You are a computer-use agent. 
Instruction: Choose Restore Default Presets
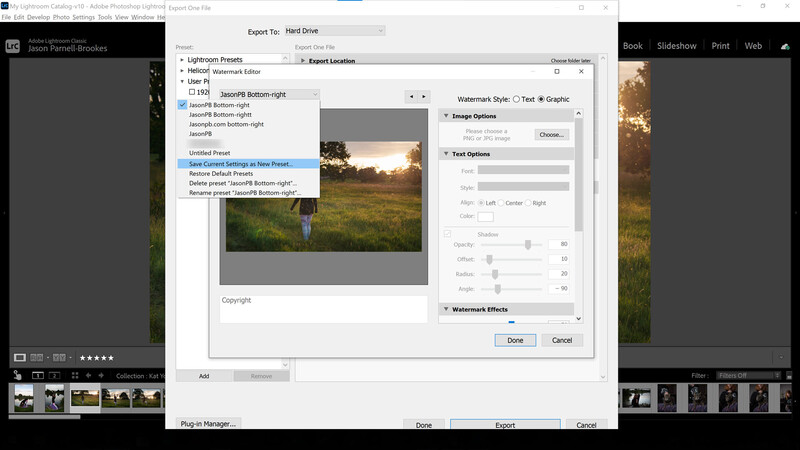pos(248,173)
